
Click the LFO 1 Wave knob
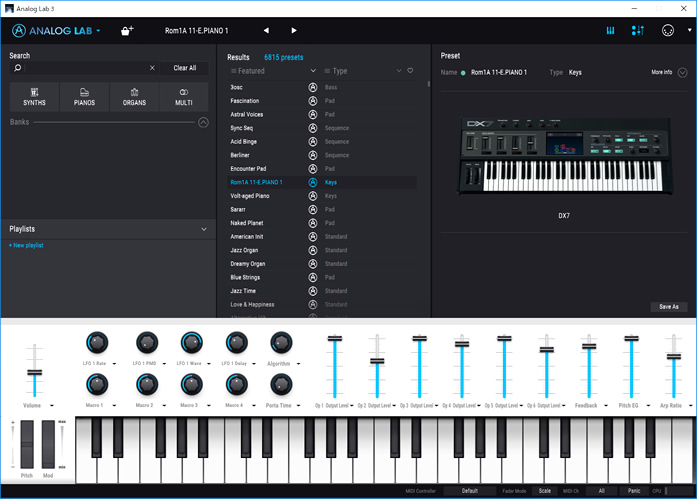click(192, 343)
